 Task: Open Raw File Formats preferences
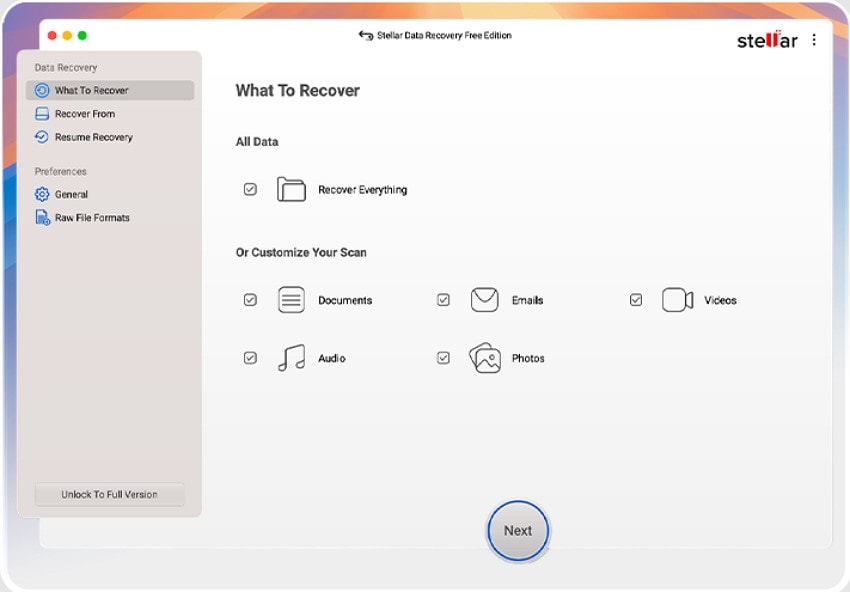110,217
